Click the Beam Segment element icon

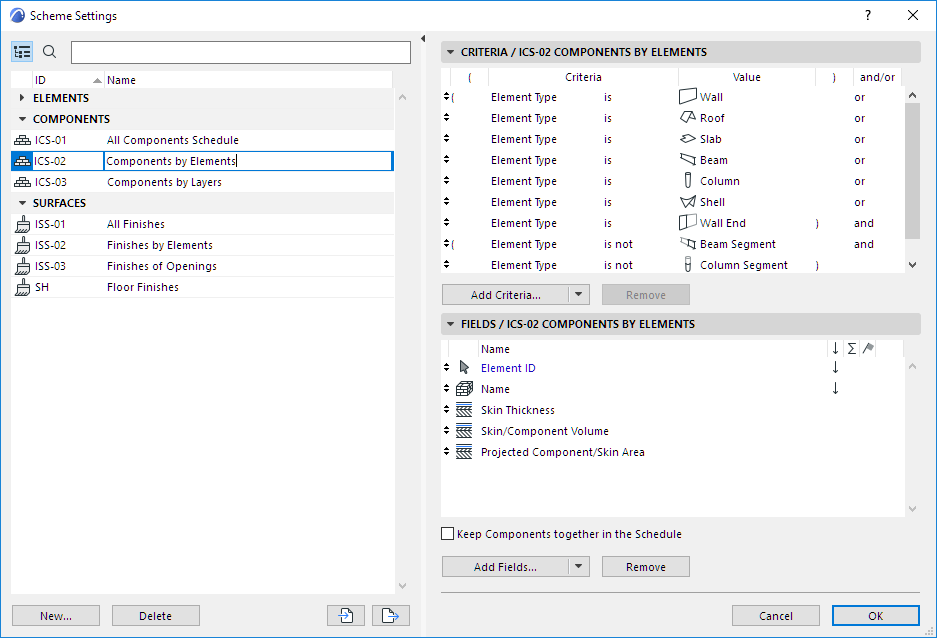688,244
